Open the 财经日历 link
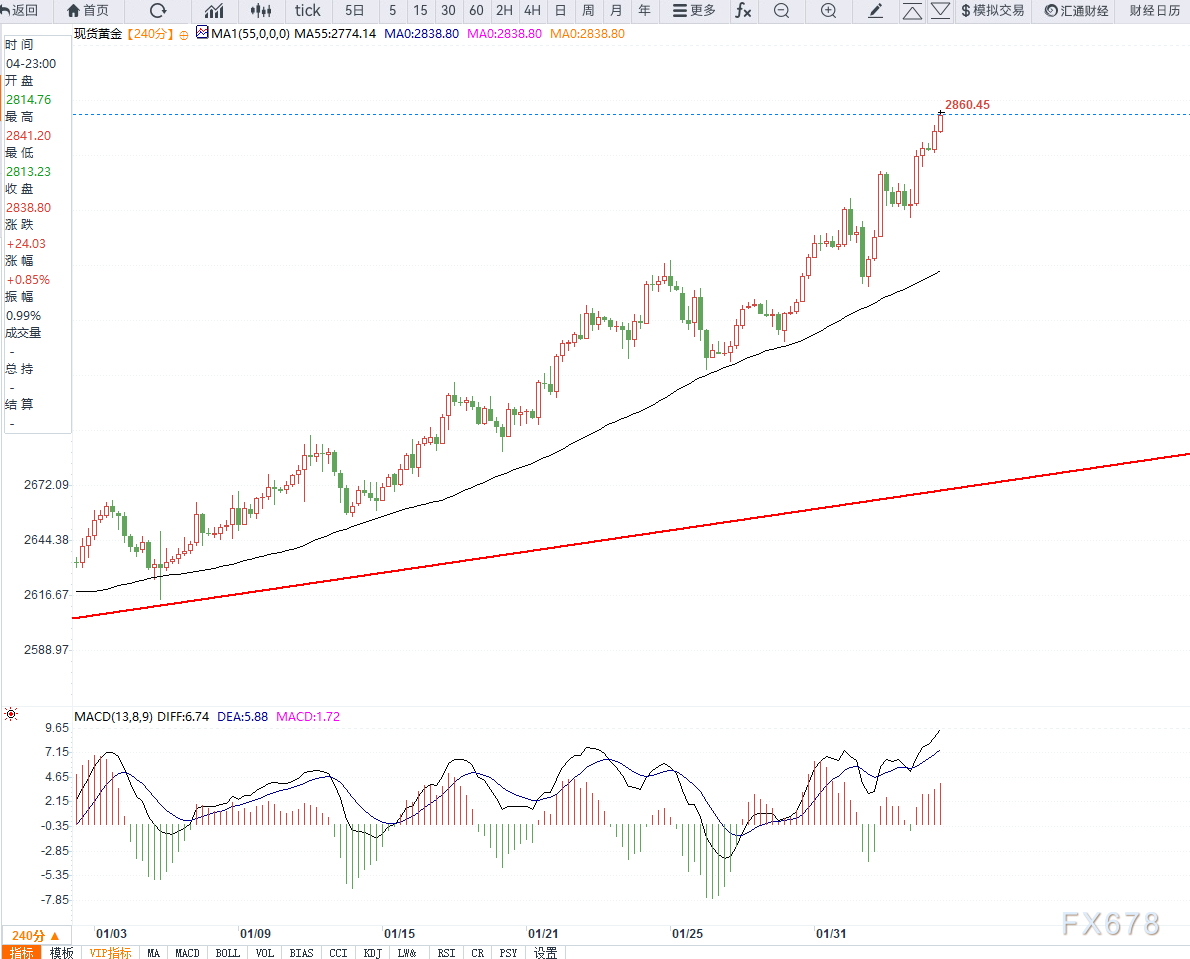Screen dimensions: 1190x959 tap(1155, 10)
